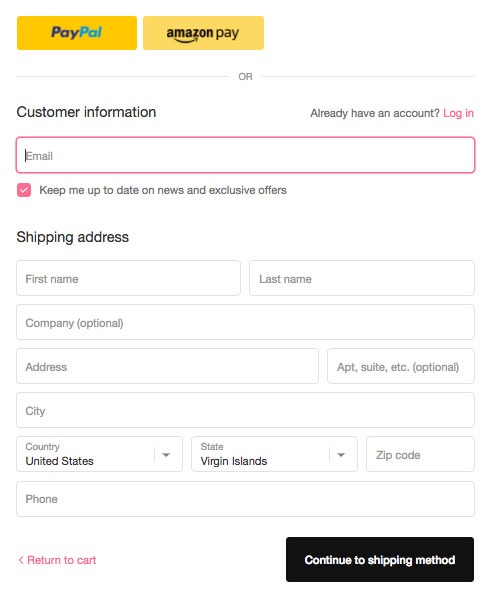Click the First name field
493x611 pixels.
pos(128,278)
